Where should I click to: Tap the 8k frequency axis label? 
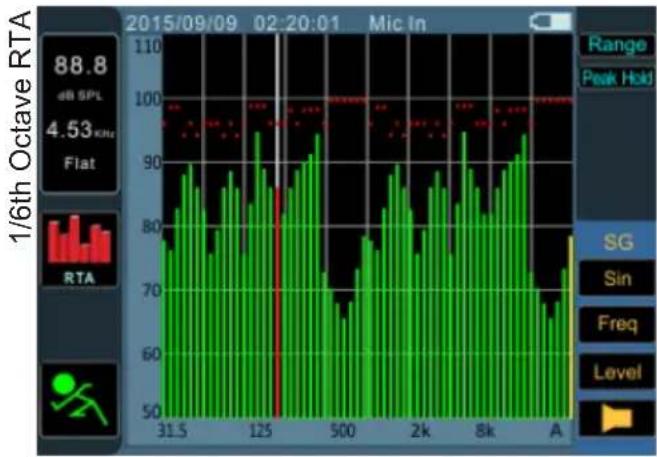point(485,430)
